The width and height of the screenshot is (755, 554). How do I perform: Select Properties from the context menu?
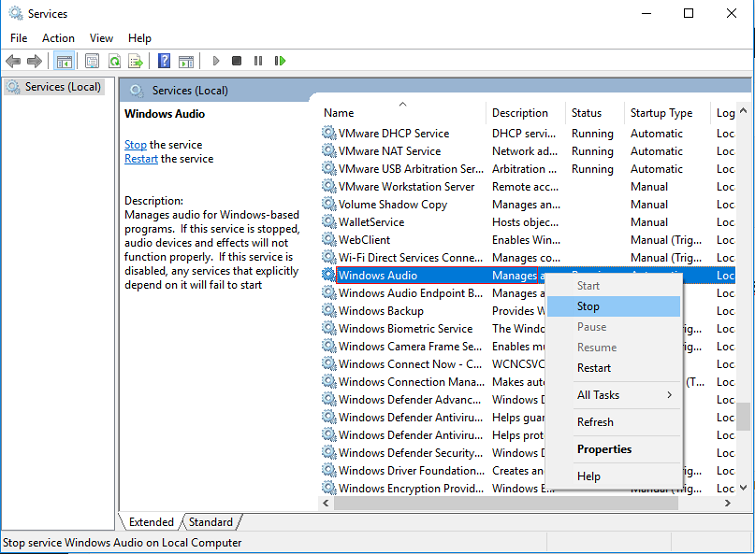604,449
